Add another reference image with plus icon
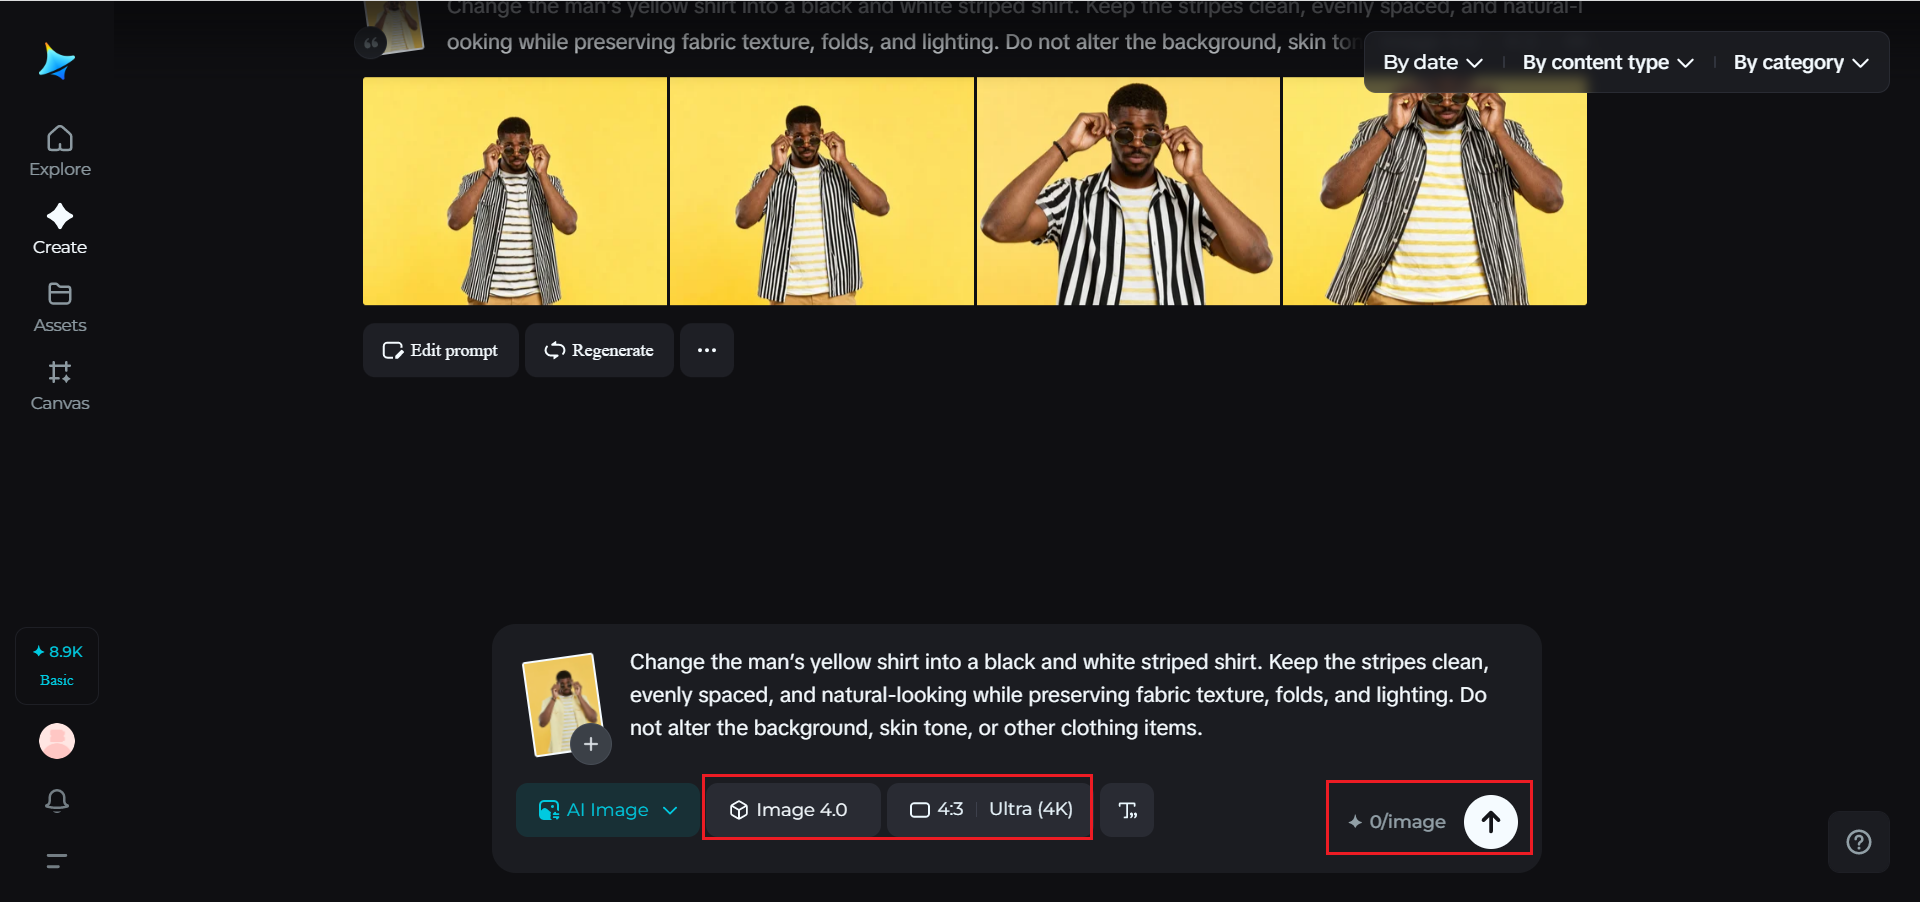Viewport: 1920px width, 902px height. pyautogui.click(x=591, y=744)
